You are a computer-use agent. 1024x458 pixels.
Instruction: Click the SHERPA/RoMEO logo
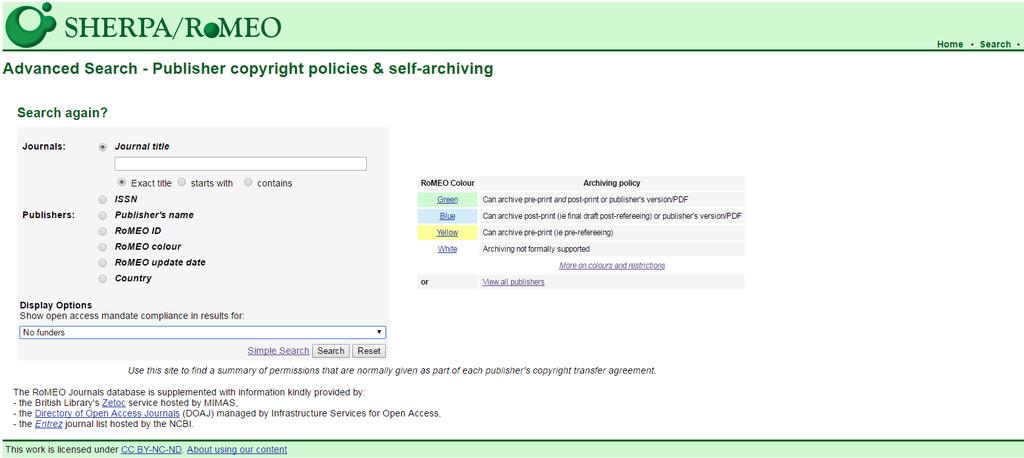143,25
